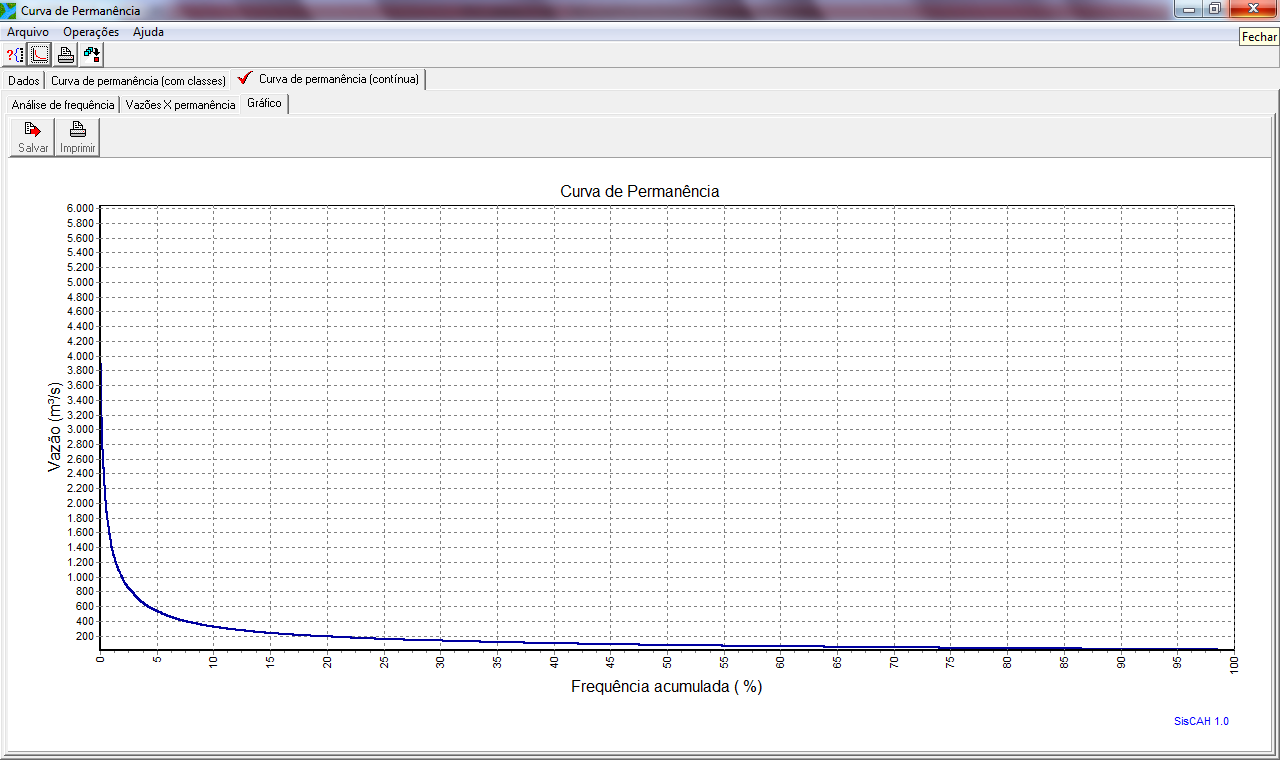Open the Vazões X permanência sub-tab
The image size is (1280, 760).
point(180,105)
